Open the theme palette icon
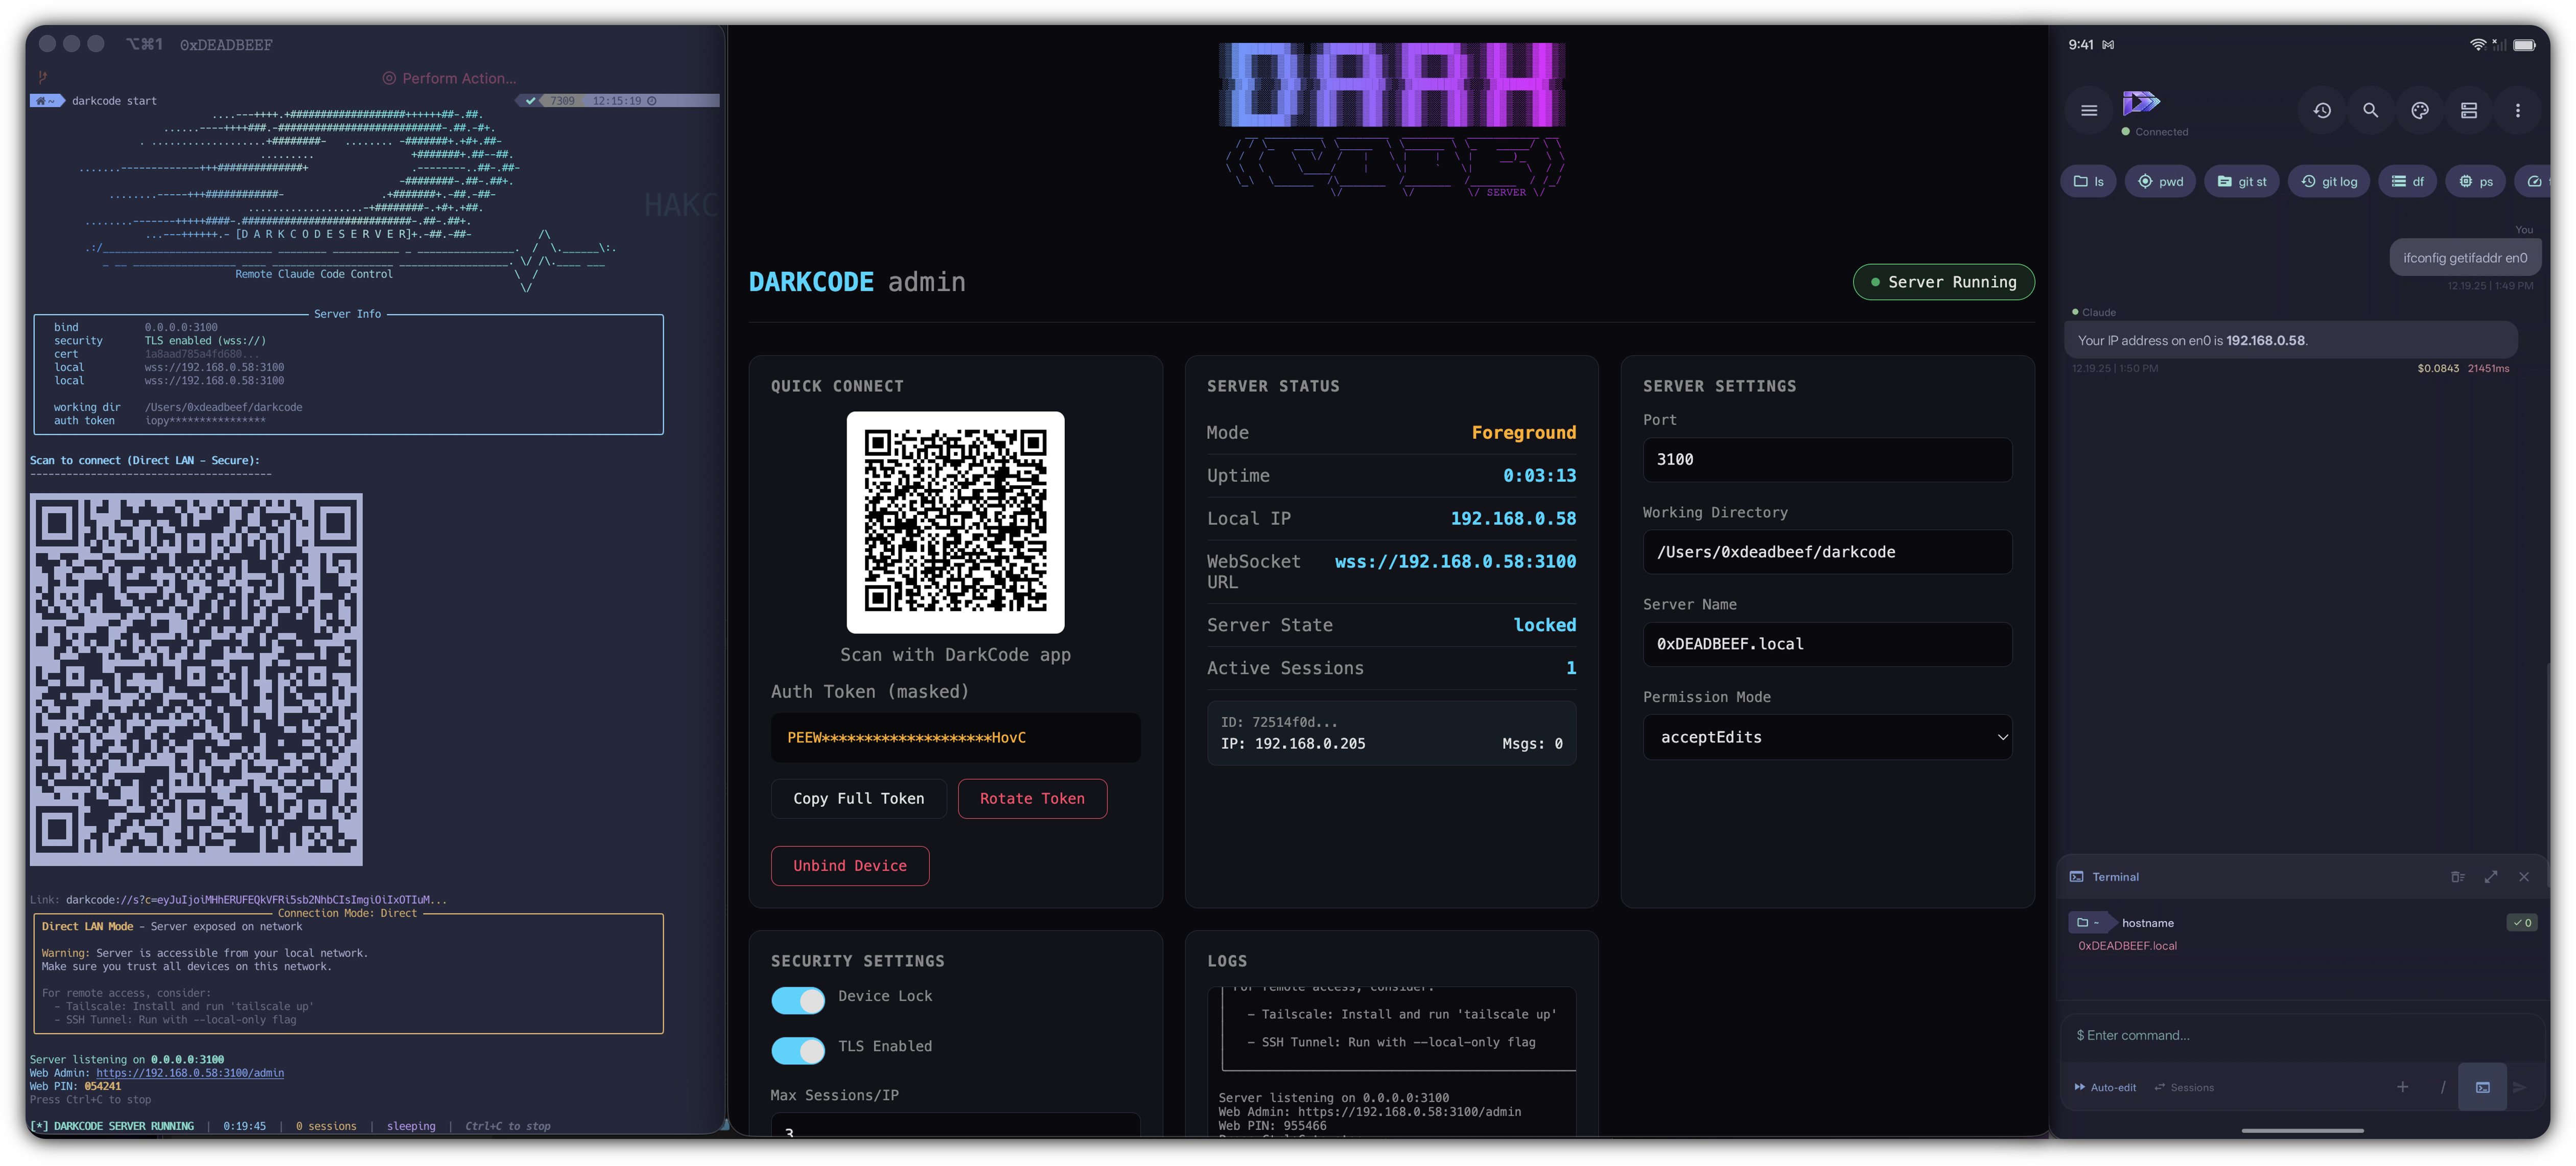The height and width of the screenshot is (1166, 2576). pos(2419,111)
